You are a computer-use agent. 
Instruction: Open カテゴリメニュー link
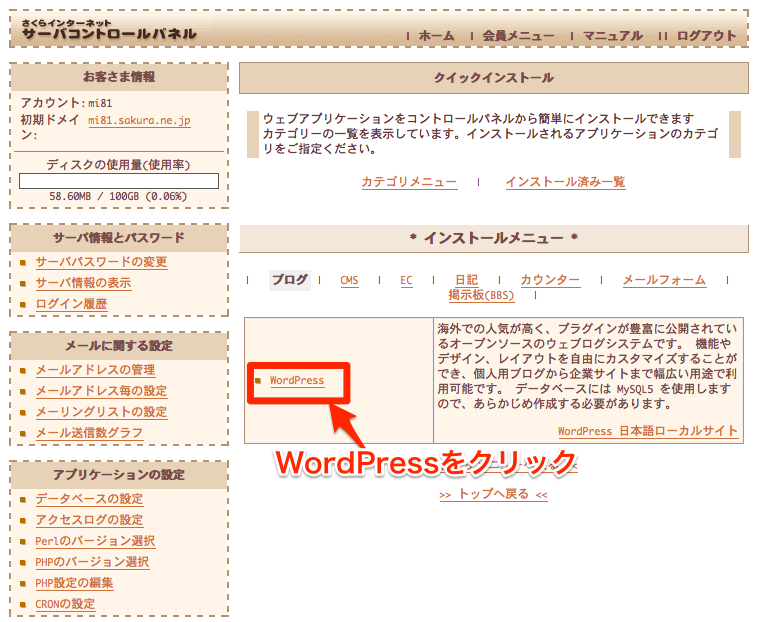coord(410,182)
